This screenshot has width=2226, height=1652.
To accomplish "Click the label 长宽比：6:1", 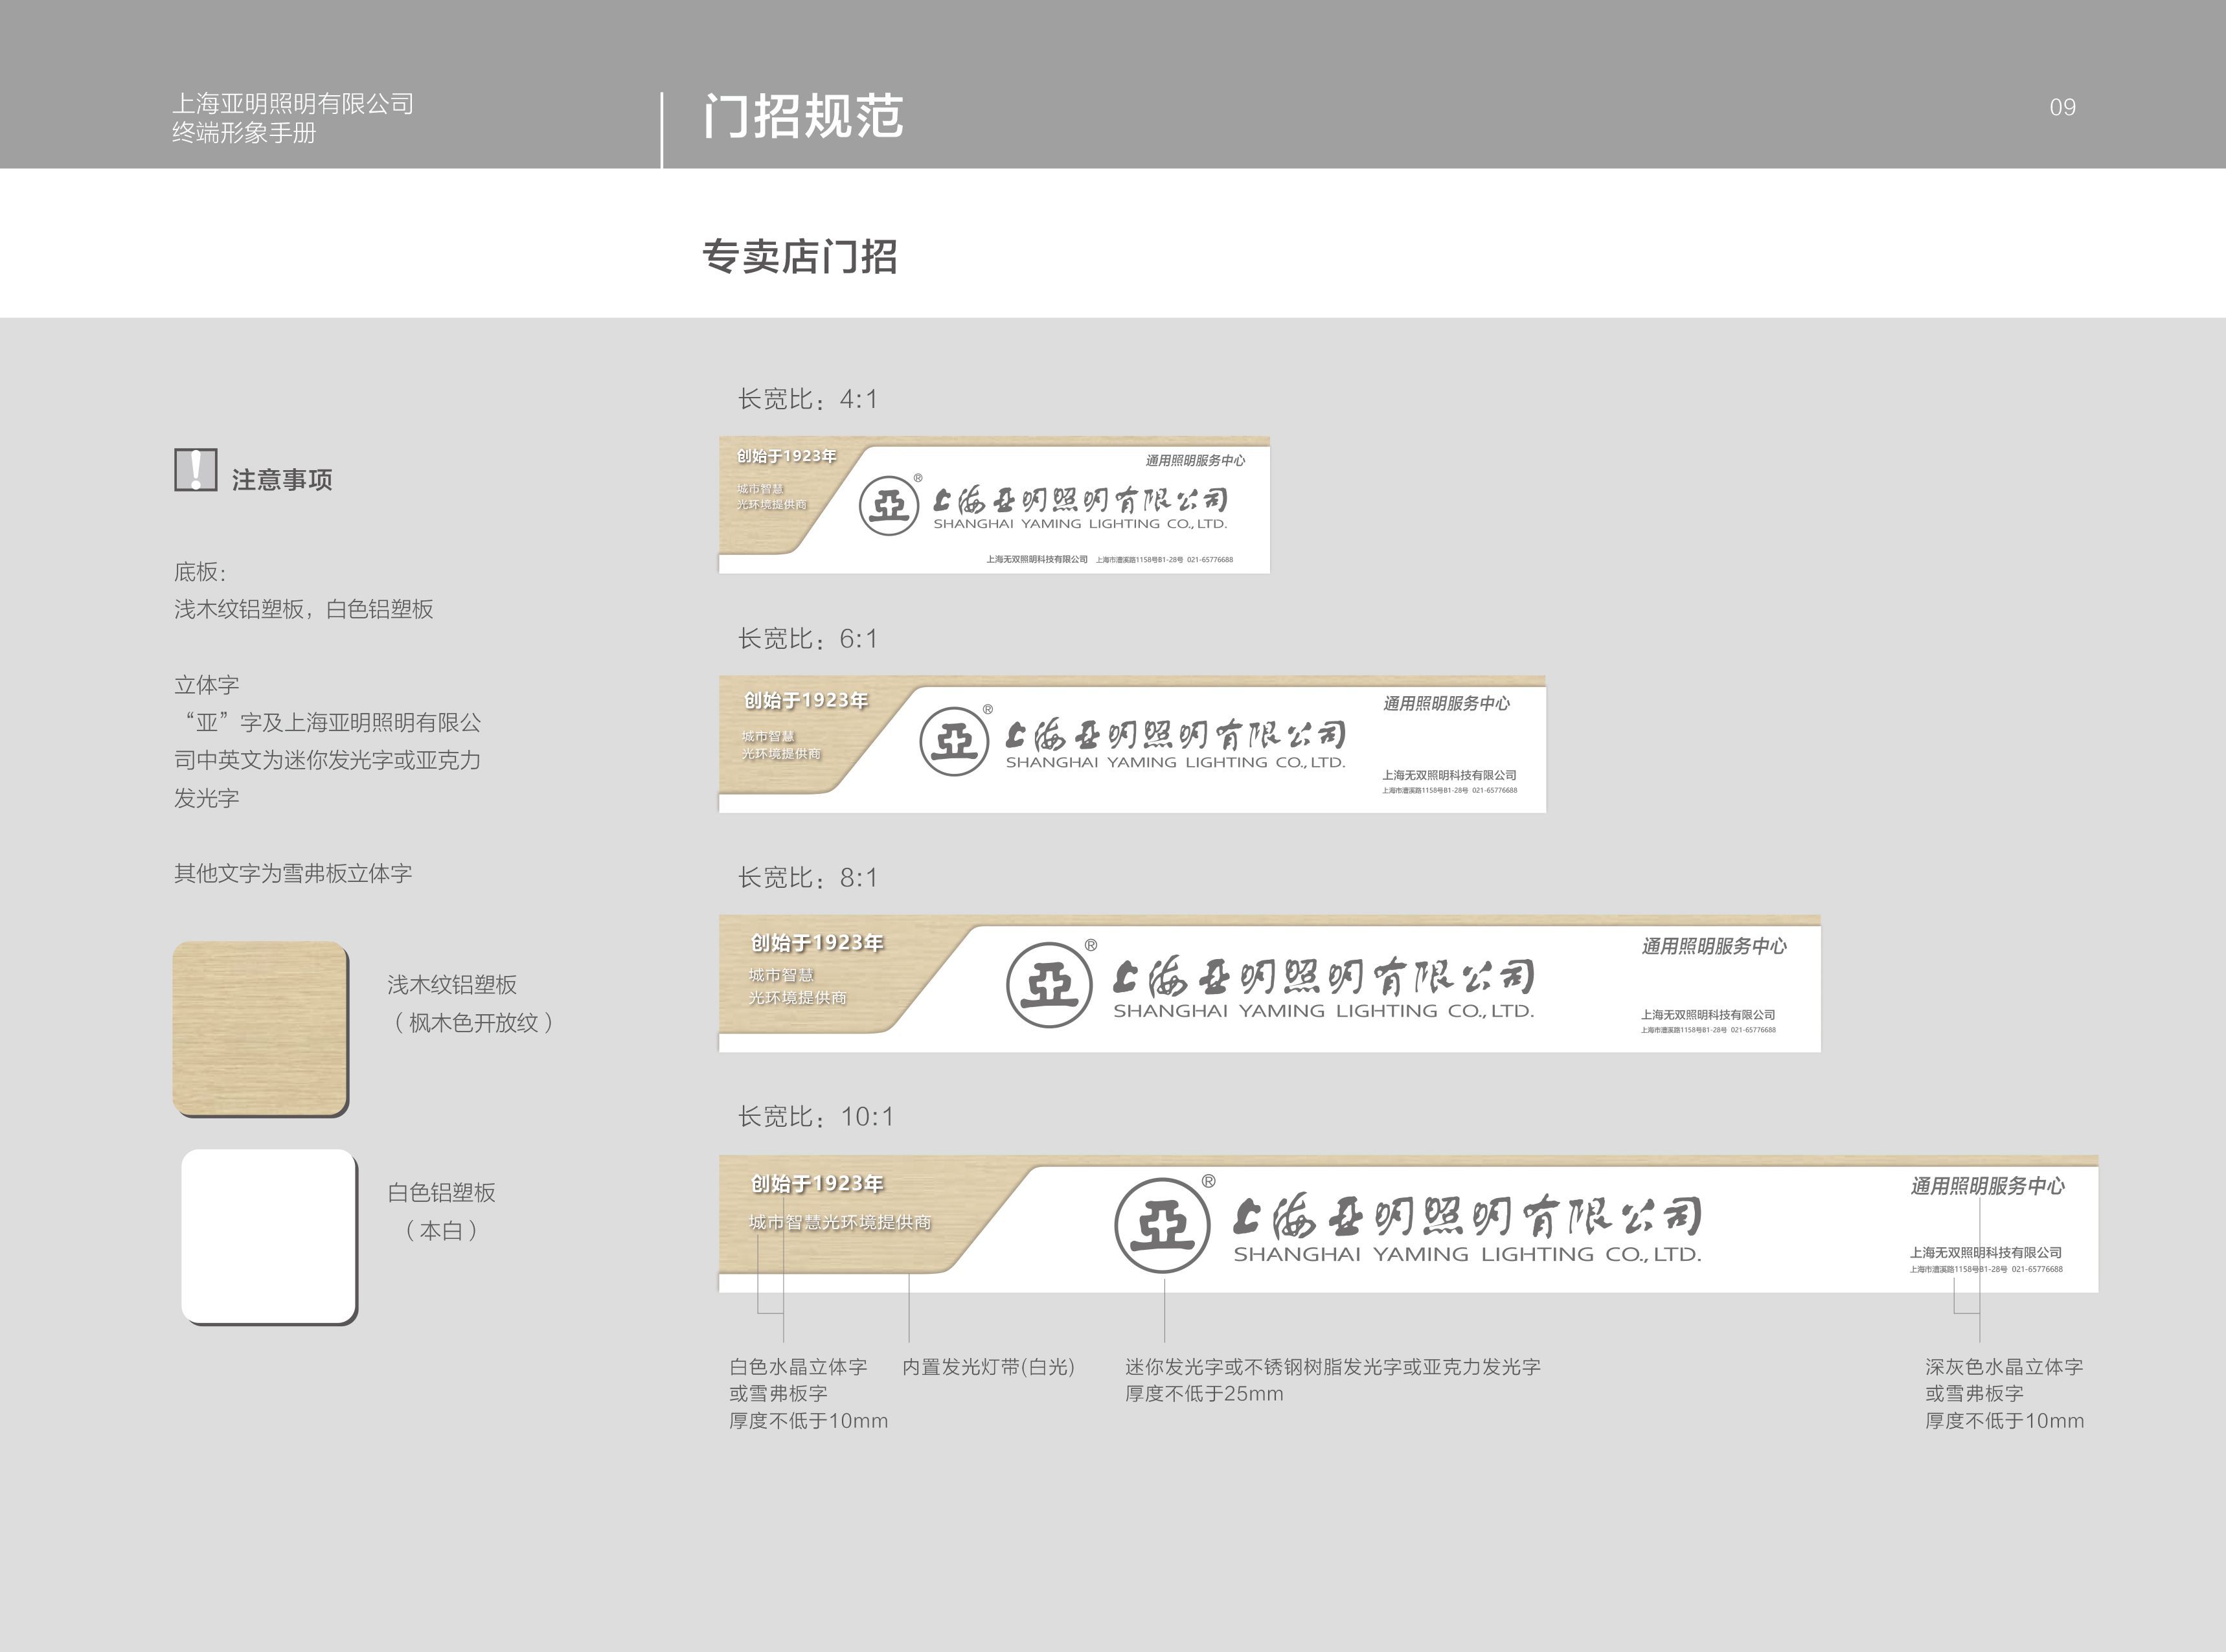I will tap(808, 639).
